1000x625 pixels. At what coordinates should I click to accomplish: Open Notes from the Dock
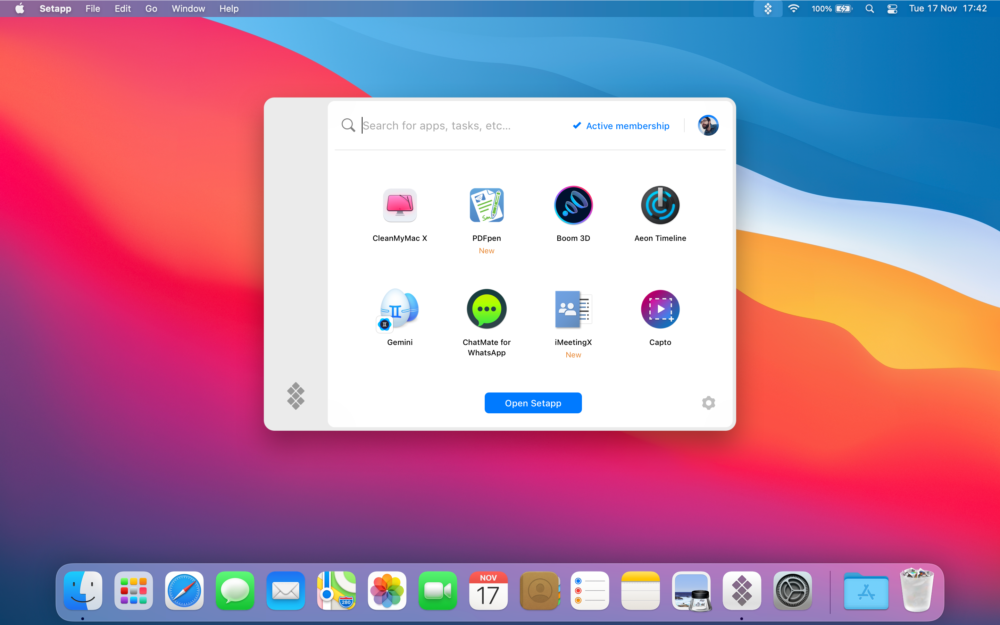point(640,591)
